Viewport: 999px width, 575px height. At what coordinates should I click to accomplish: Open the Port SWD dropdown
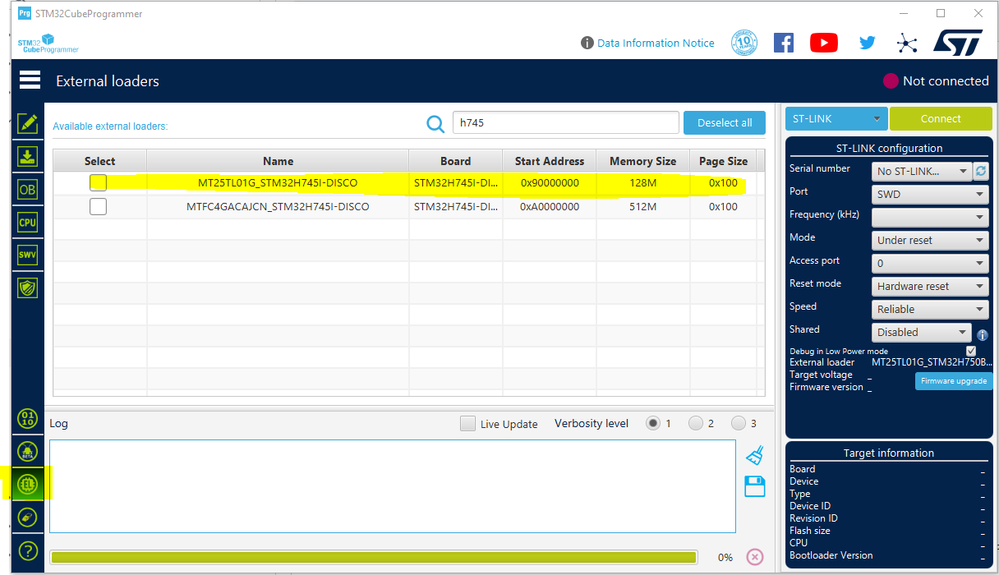[930, 194]
